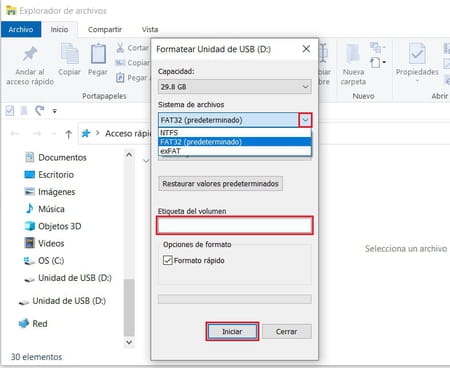Click the quick access star icon in address bar
This screenshot has height=368, width=450.
tap(86, 133)
